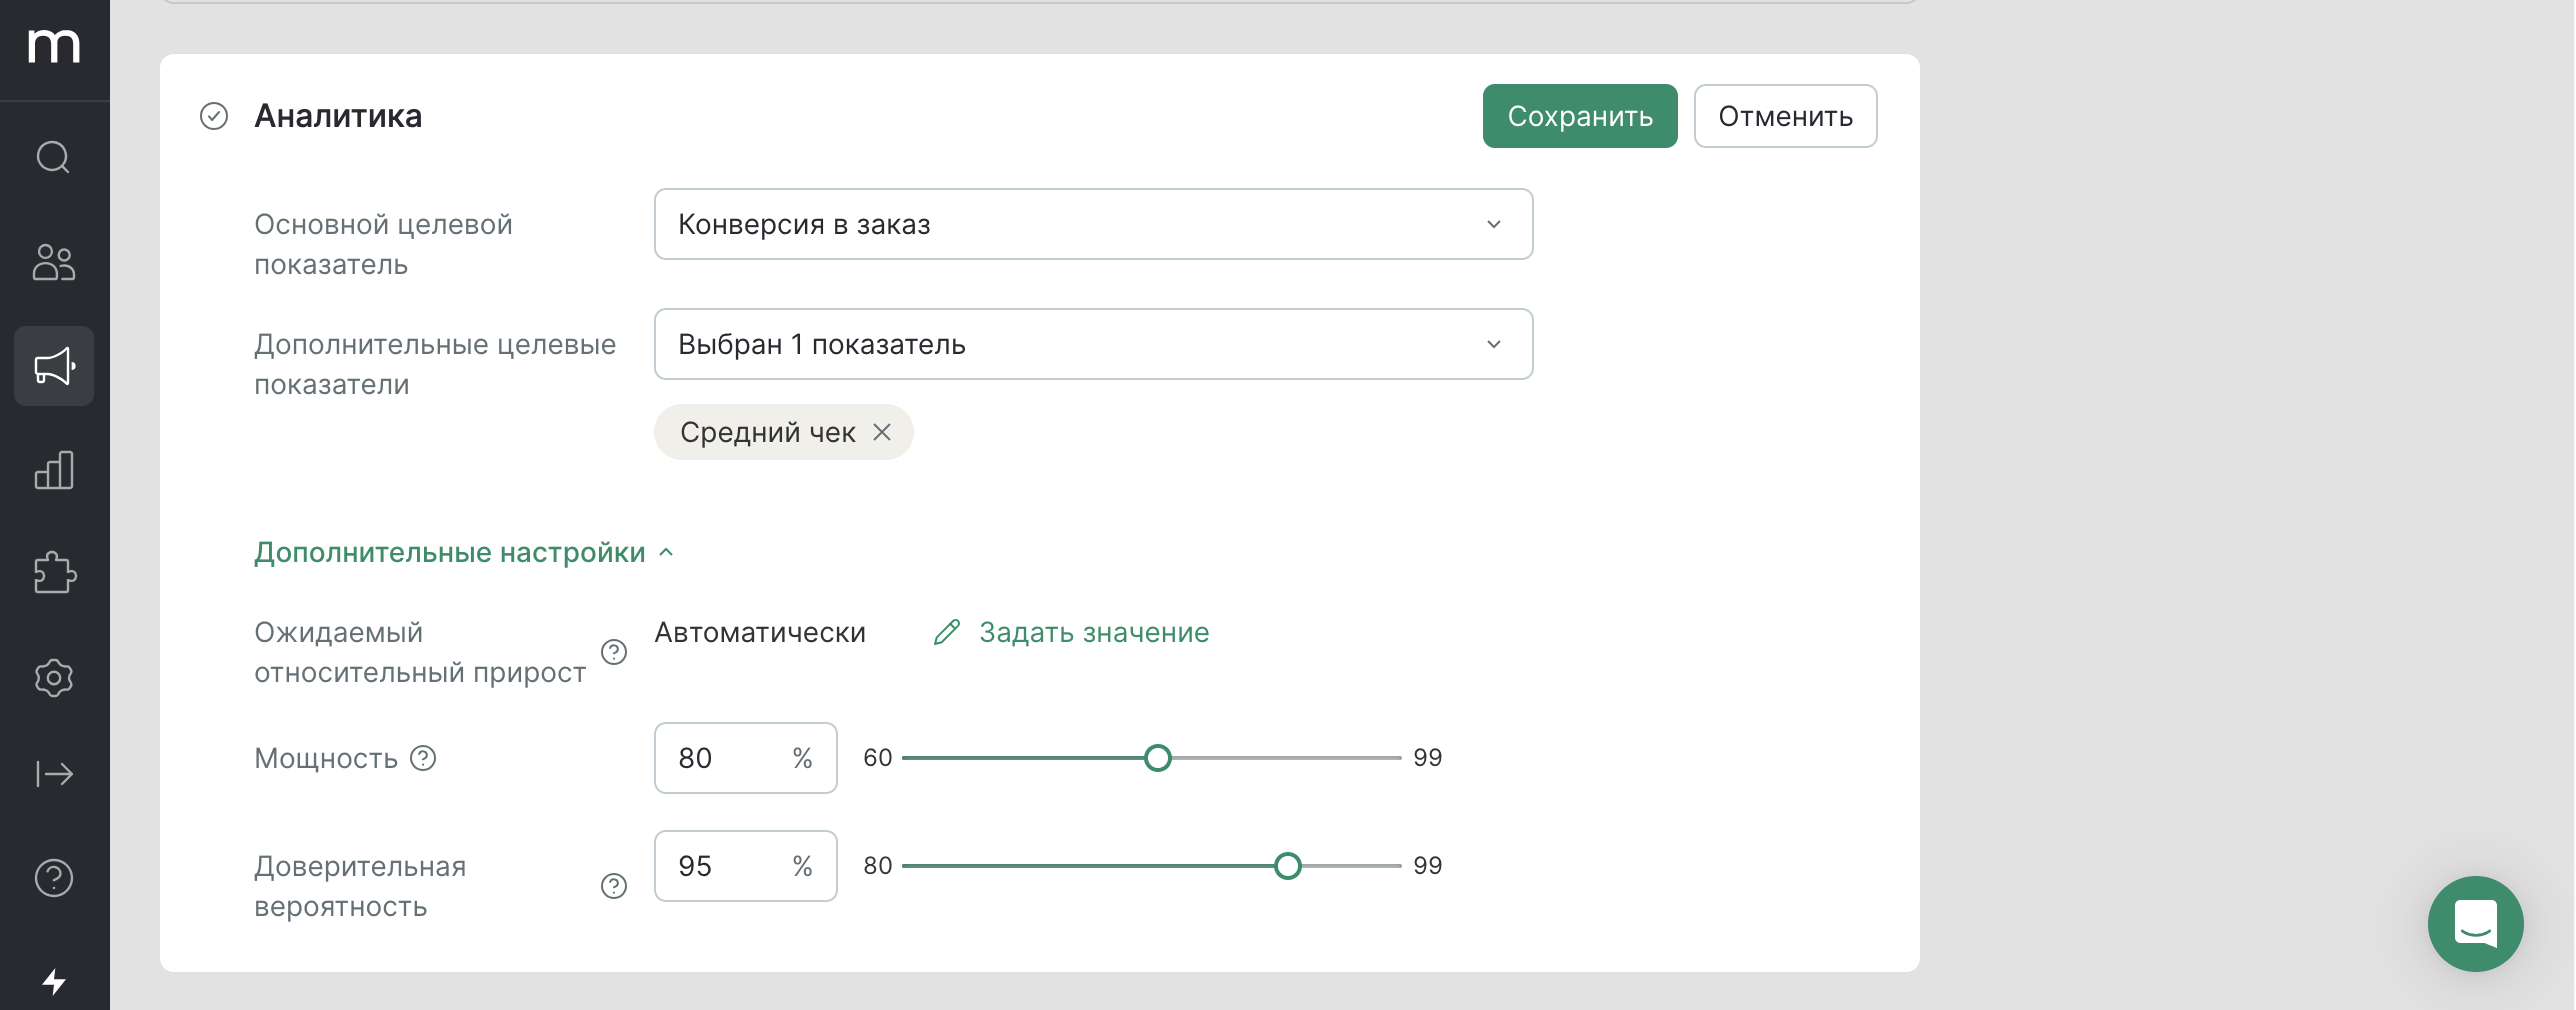Open the customers section icon
This screenshot has width=2576, height=1010.
point(54,262)
